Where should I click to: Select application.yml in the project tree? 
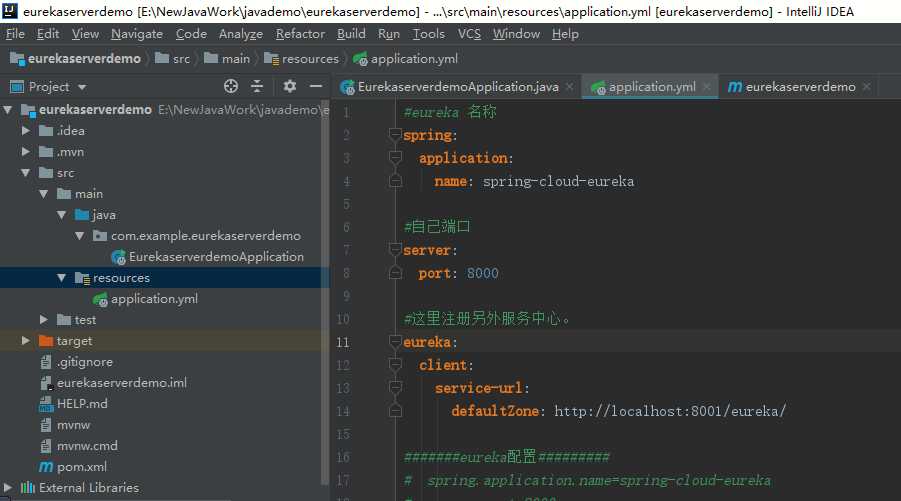coord(154,299)
